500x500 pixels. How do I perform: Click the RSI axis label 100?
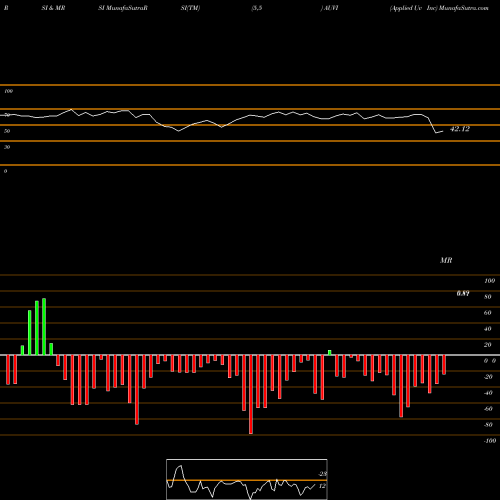(x=8, y=91)
